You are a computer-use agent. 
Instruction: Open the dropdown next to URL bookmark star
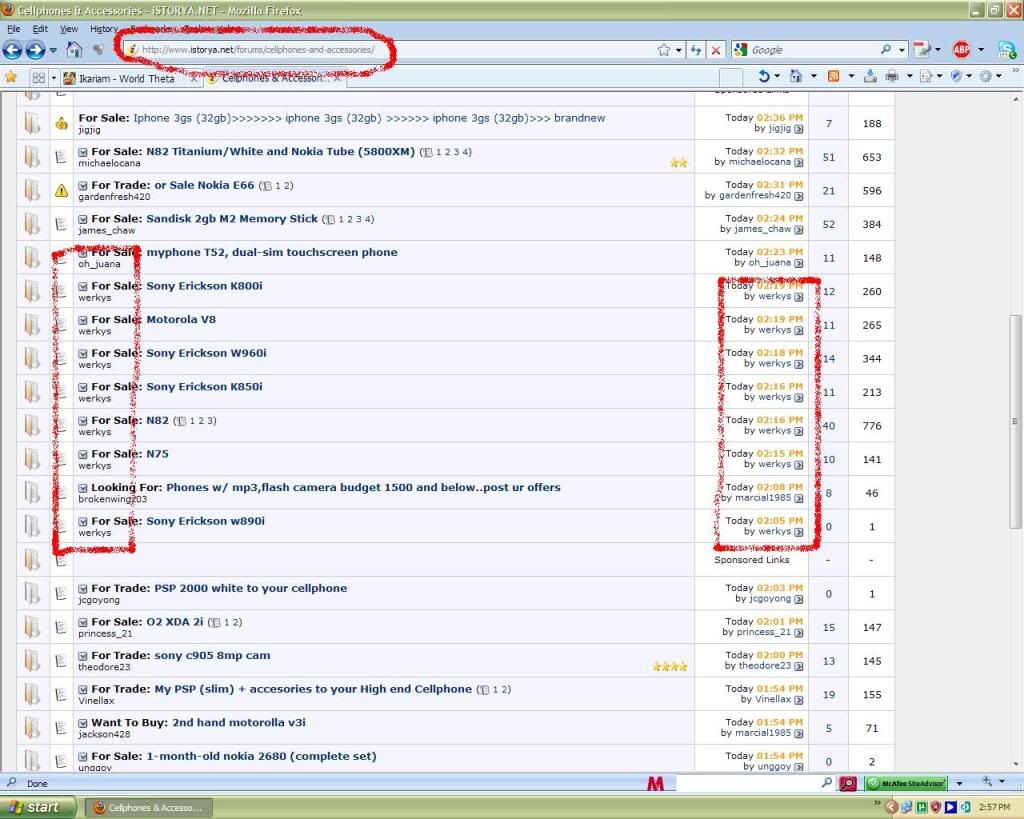click(x=679, y=50)
